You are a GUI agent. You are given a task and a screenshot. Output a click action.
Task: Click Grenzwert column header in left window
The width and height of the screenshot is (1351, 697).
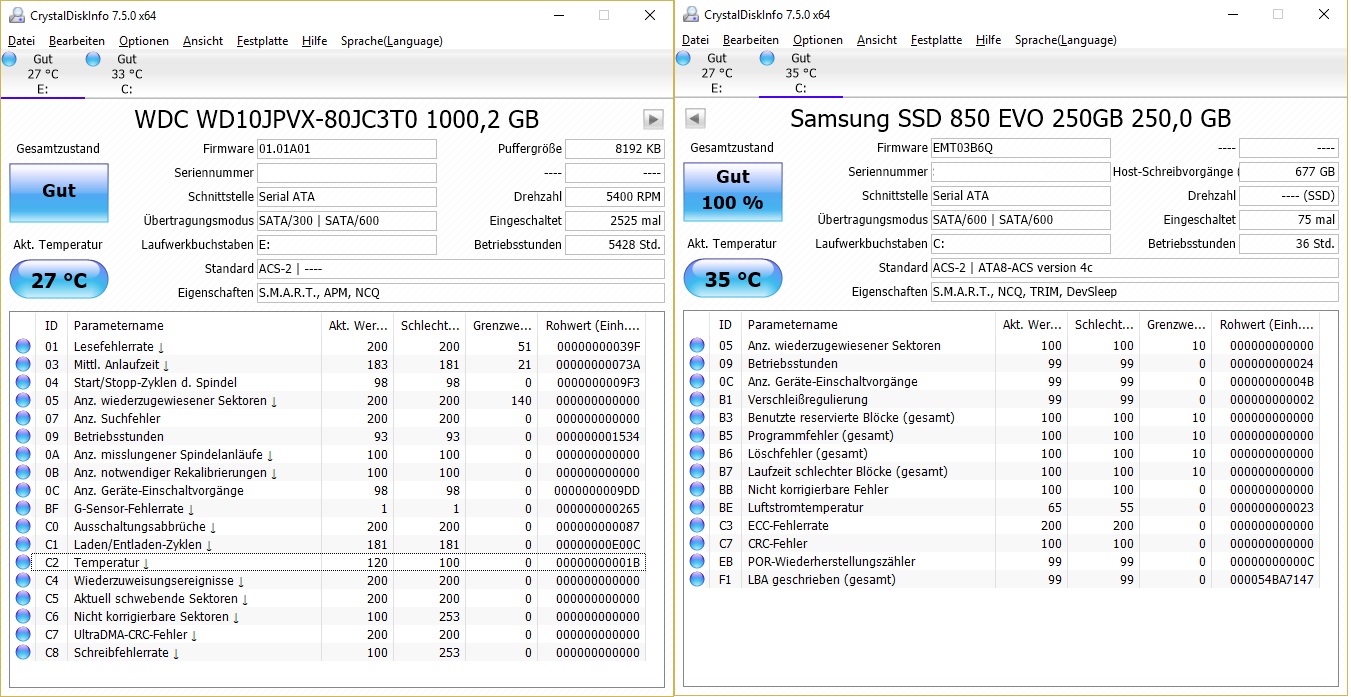click(x=502, y=325)
